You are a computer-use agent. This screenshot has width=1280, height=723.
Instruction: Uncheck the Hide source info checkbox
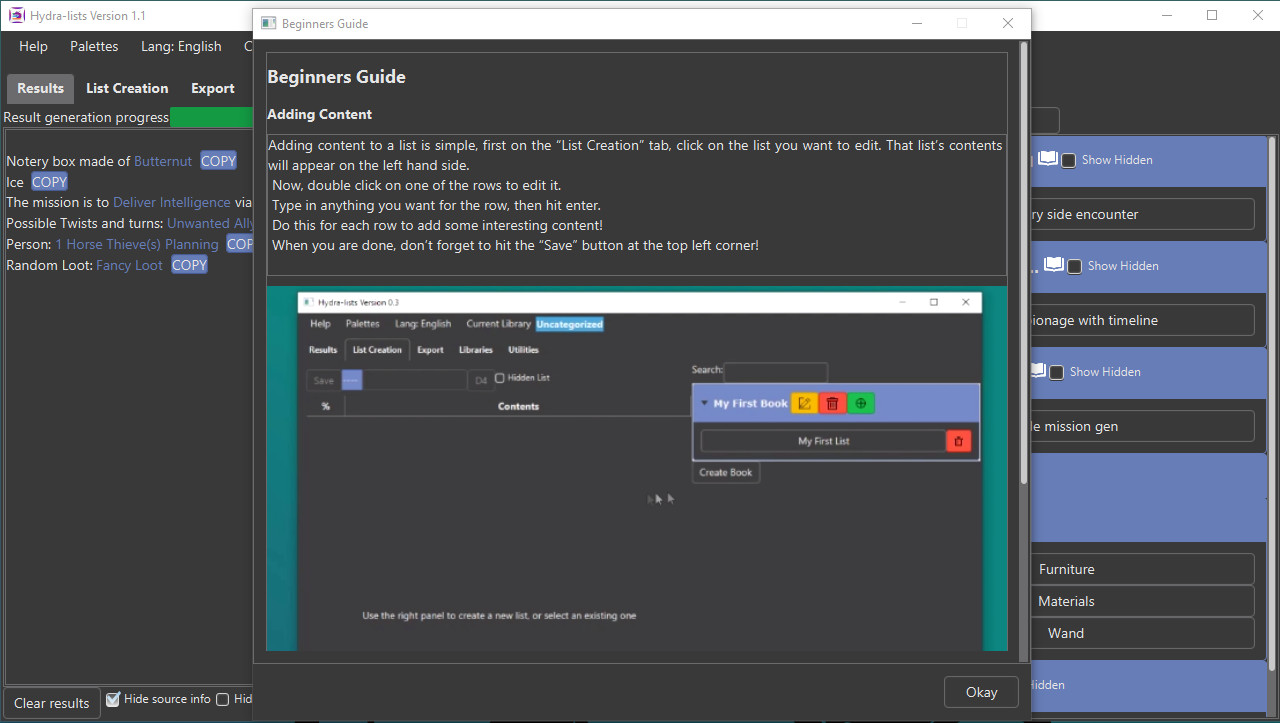pyautogui.click(x=113, y=699)
